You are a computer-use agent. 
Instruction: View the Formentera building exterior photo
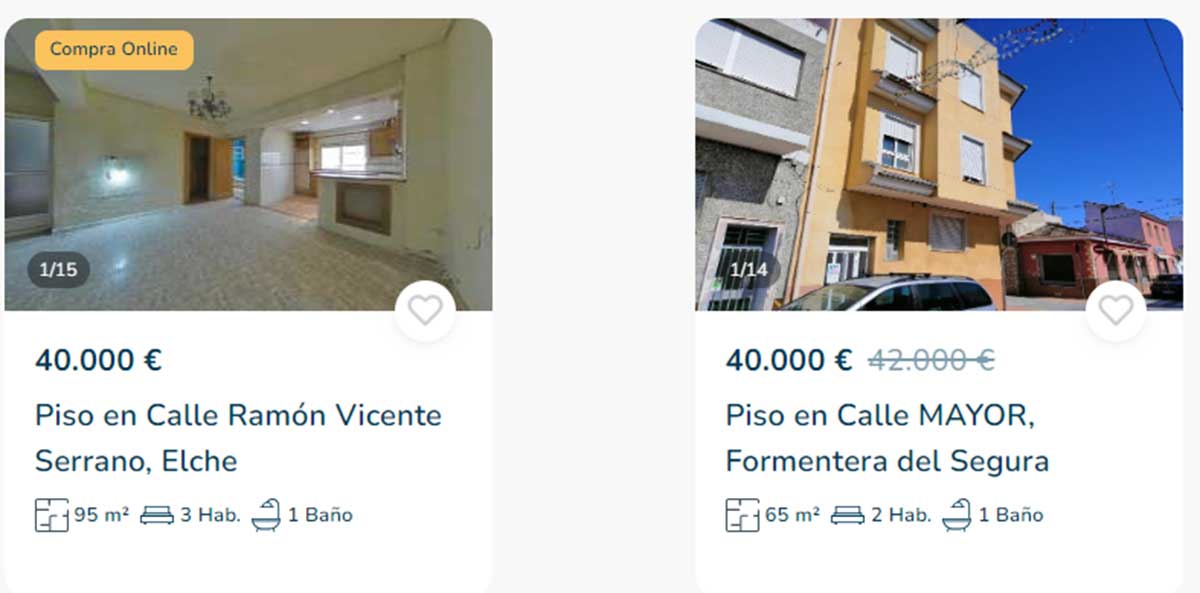tap(939, 164)
